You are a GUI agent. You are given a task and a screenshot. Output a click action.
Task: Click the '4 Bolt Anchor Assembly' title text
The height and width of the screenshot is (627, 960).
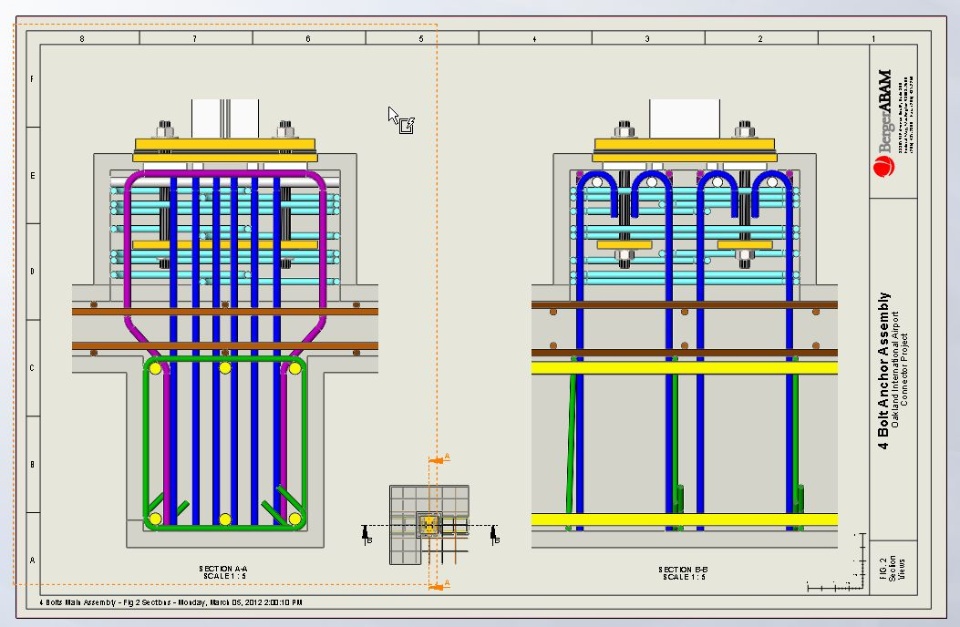tap(883, 370)
